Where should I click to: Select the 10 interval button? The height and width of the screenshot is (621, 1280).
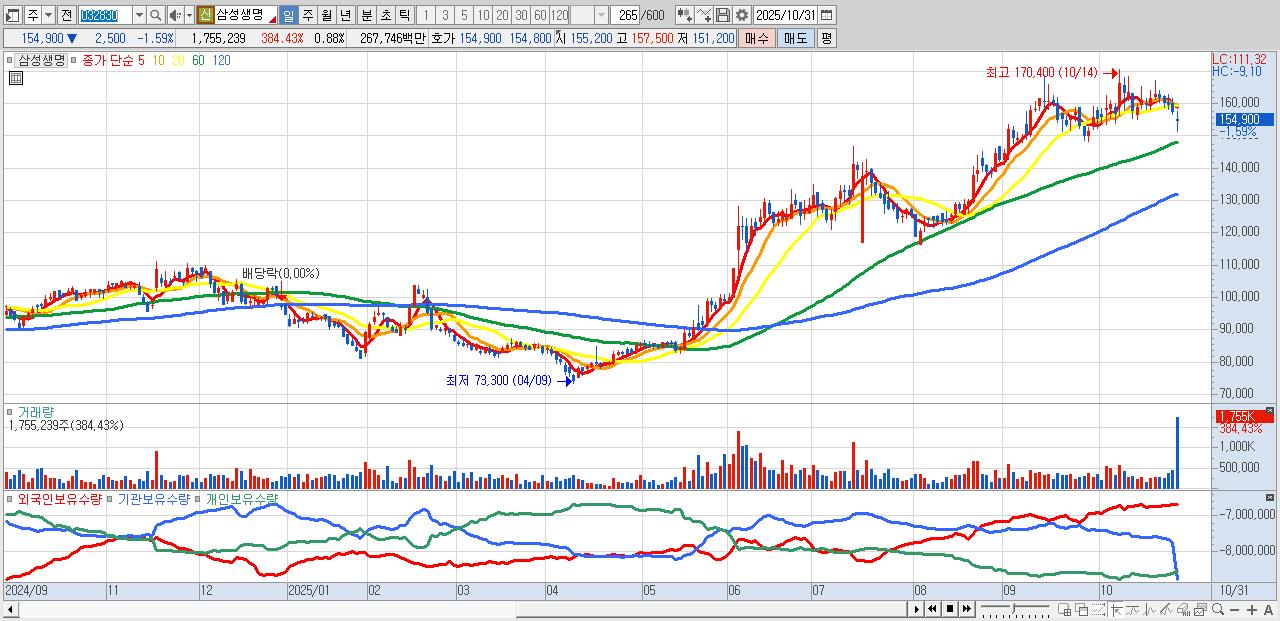click(x=483, y=15)
